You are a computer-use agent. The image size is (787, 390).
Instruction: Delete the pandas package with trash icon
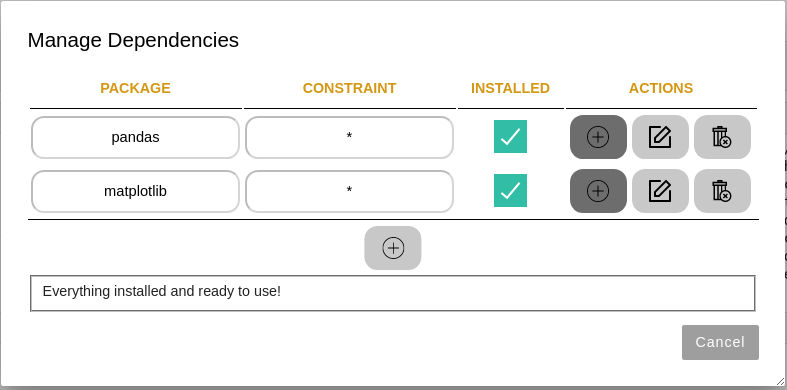(722, 137)
